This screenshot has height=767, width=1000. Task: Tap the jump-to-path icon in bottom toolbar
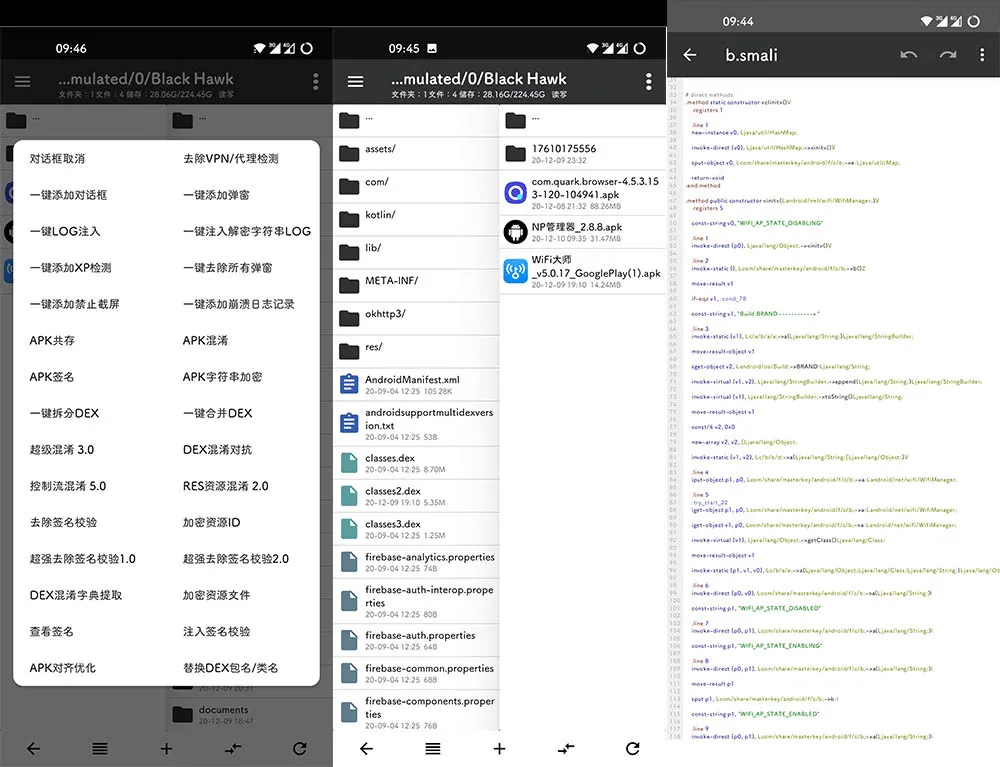pyautogui.click(x=566, y=748)
